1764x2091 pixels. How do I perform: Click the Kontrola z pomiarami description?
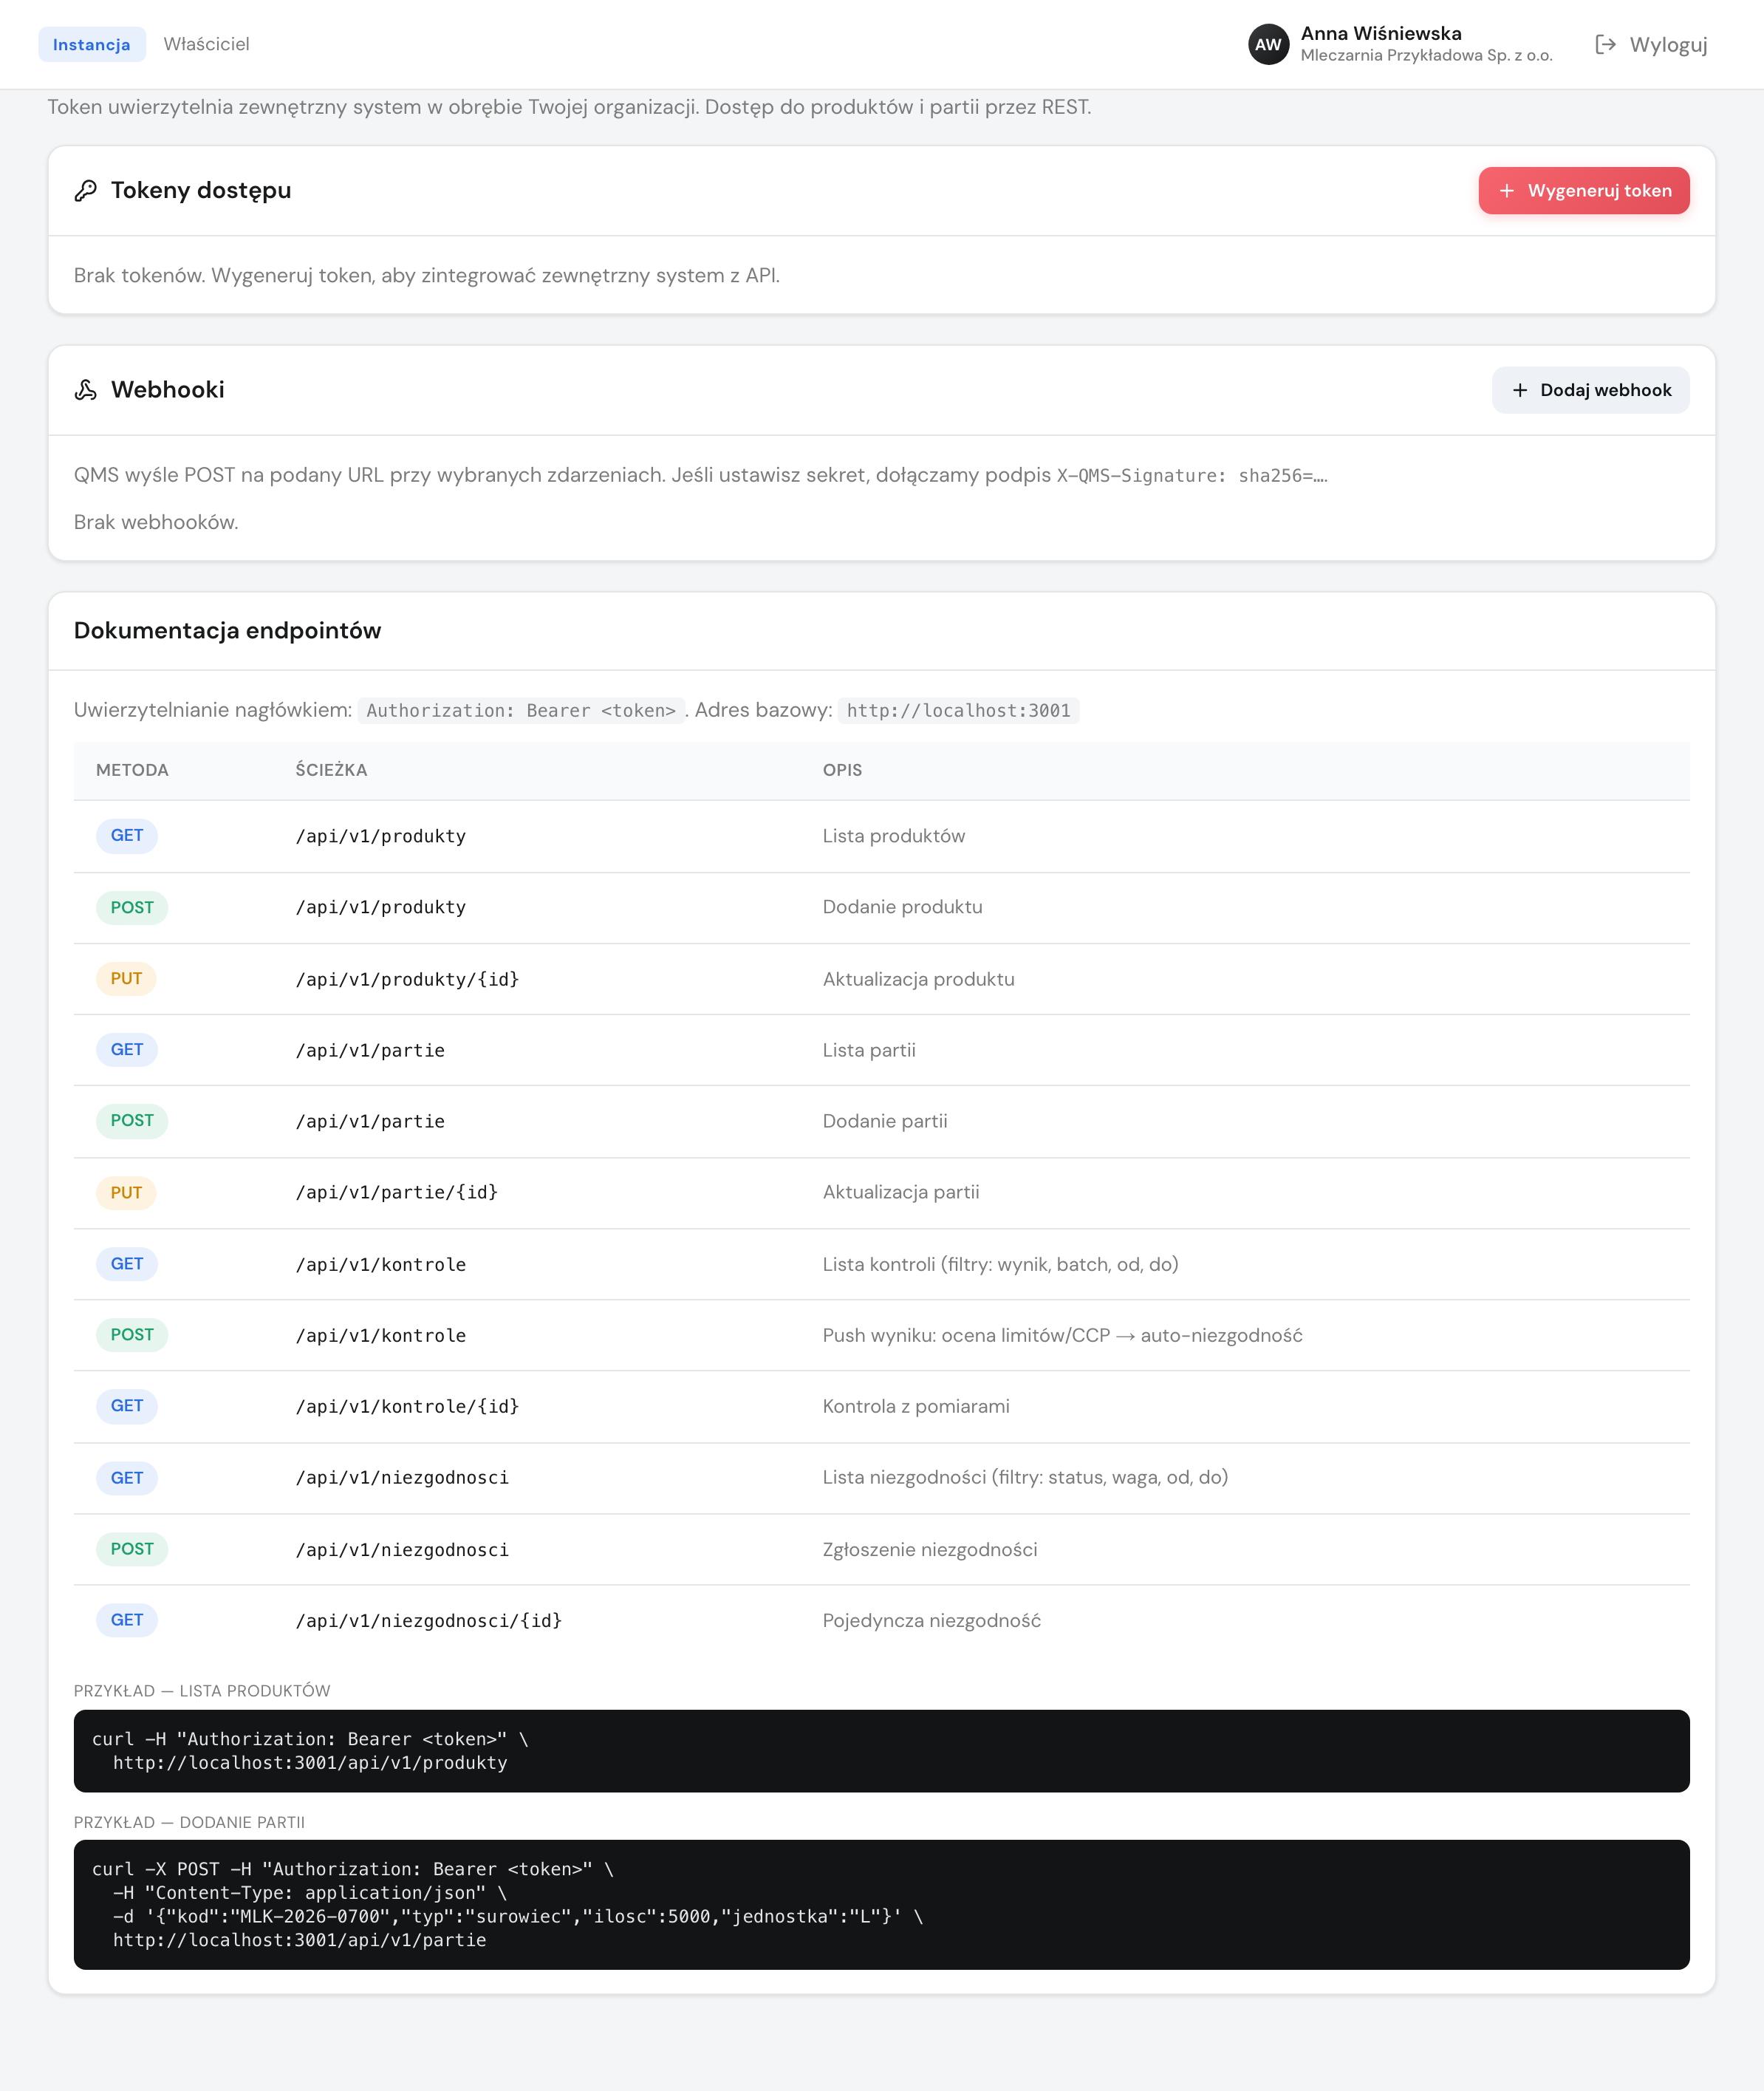pyautogui.click(x=915, y=1406)
